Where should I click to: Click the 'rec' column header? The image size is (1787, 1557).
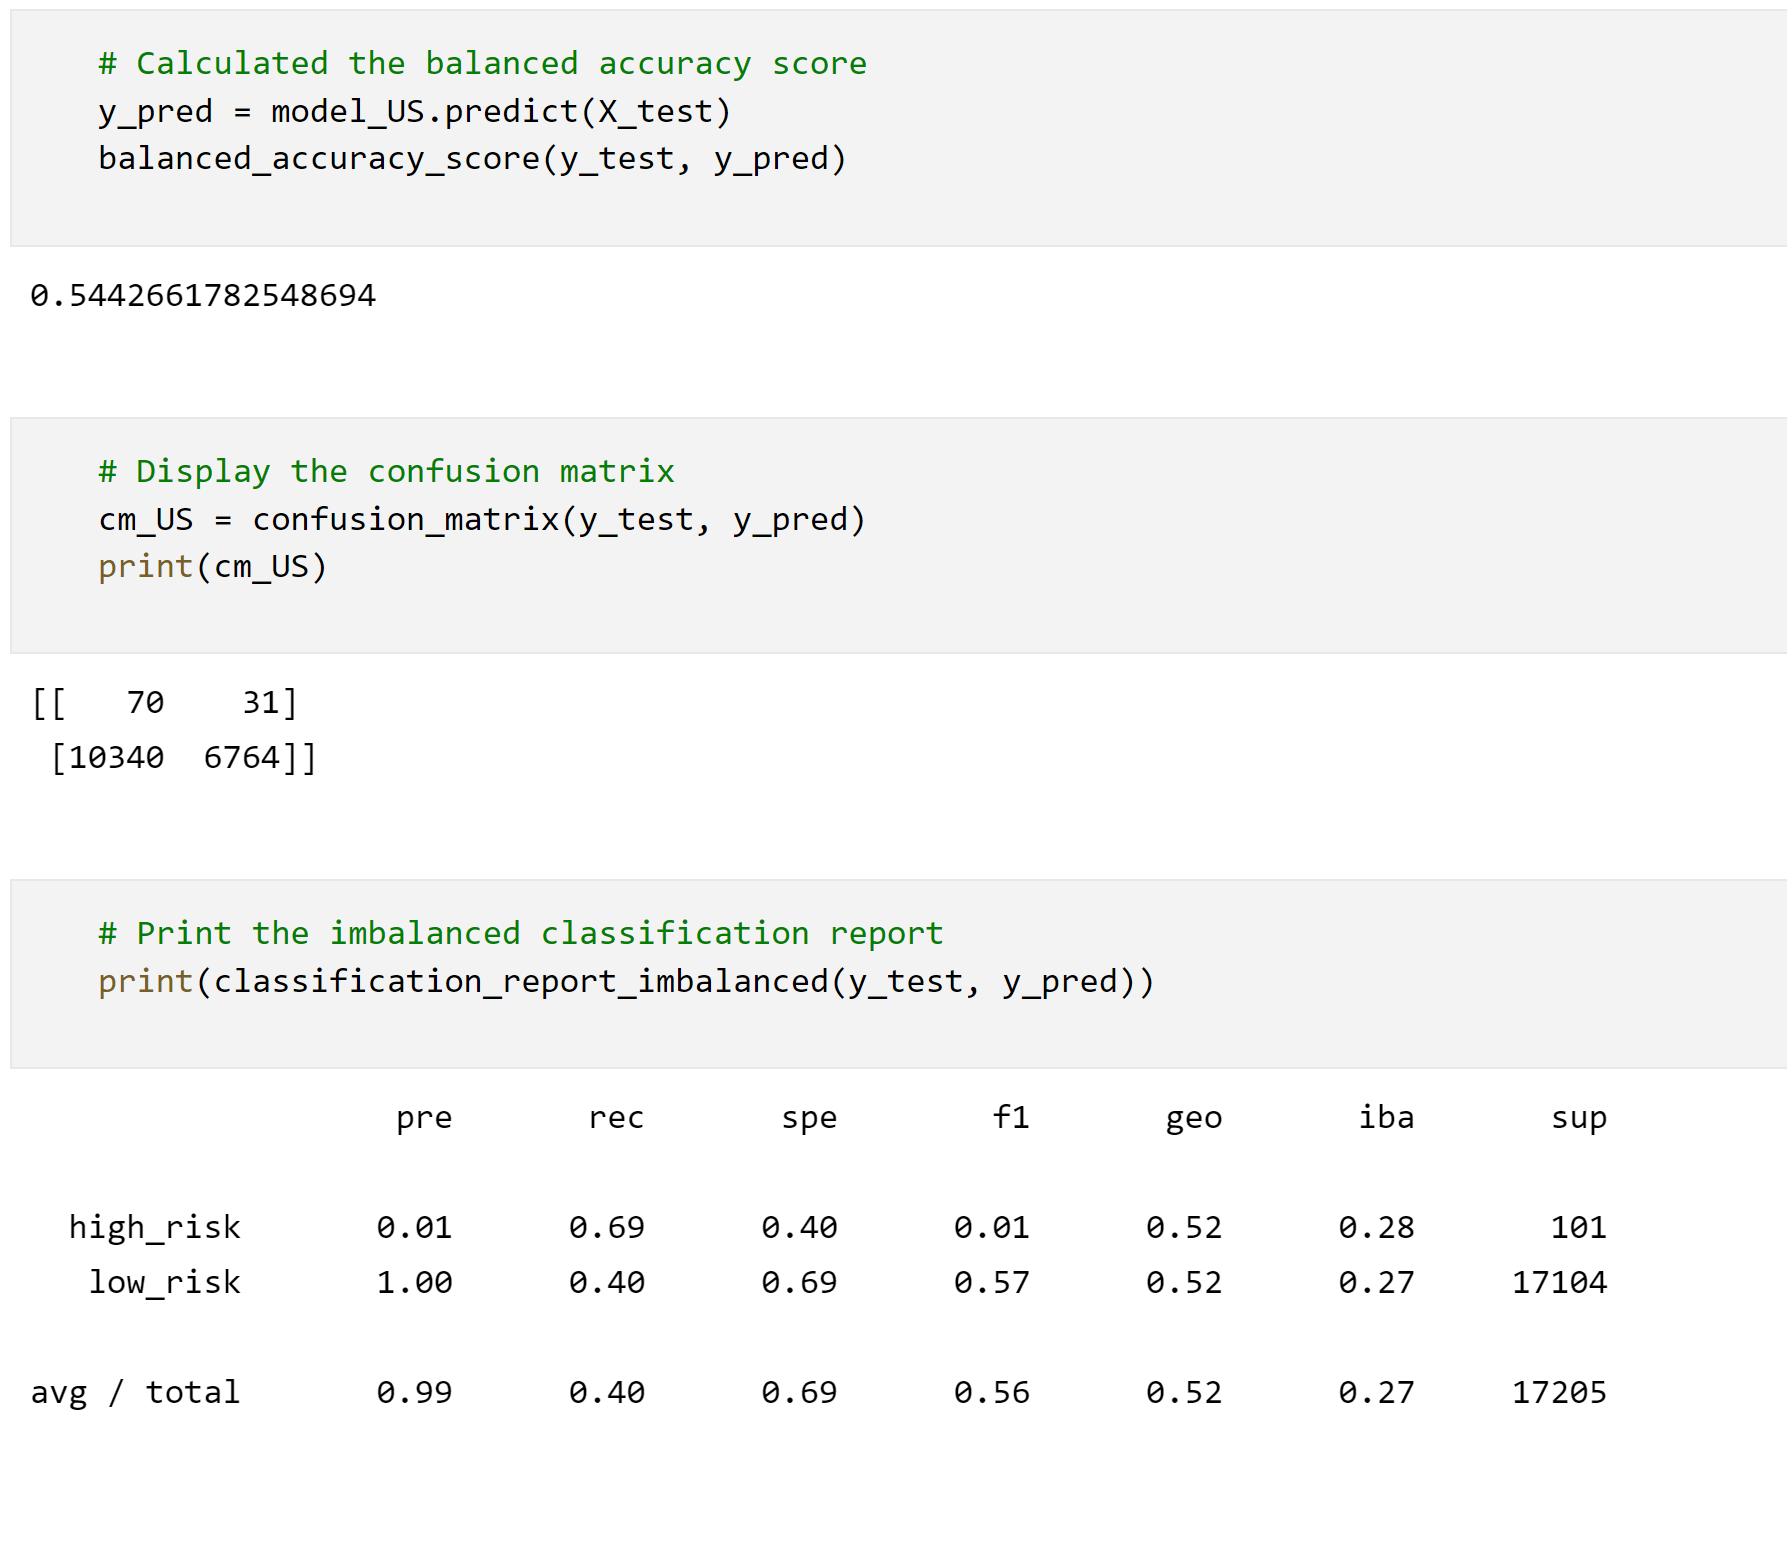pyautogui.click(x=616, y=1118)
